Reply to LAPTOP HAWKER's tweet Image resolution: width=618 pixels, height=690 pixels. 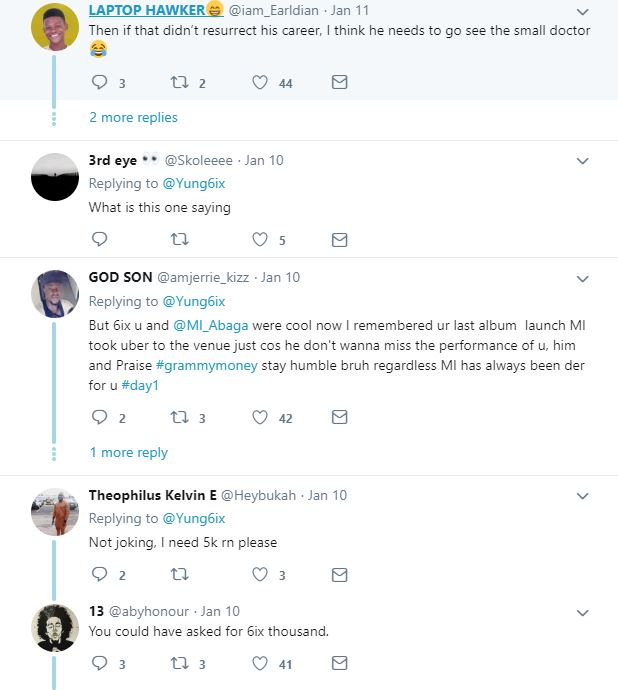99,82
